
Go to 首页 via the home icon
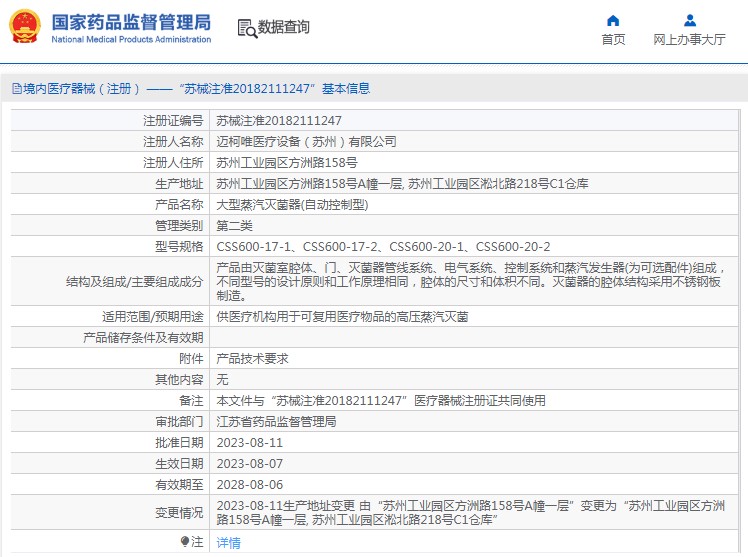point(613,21)
